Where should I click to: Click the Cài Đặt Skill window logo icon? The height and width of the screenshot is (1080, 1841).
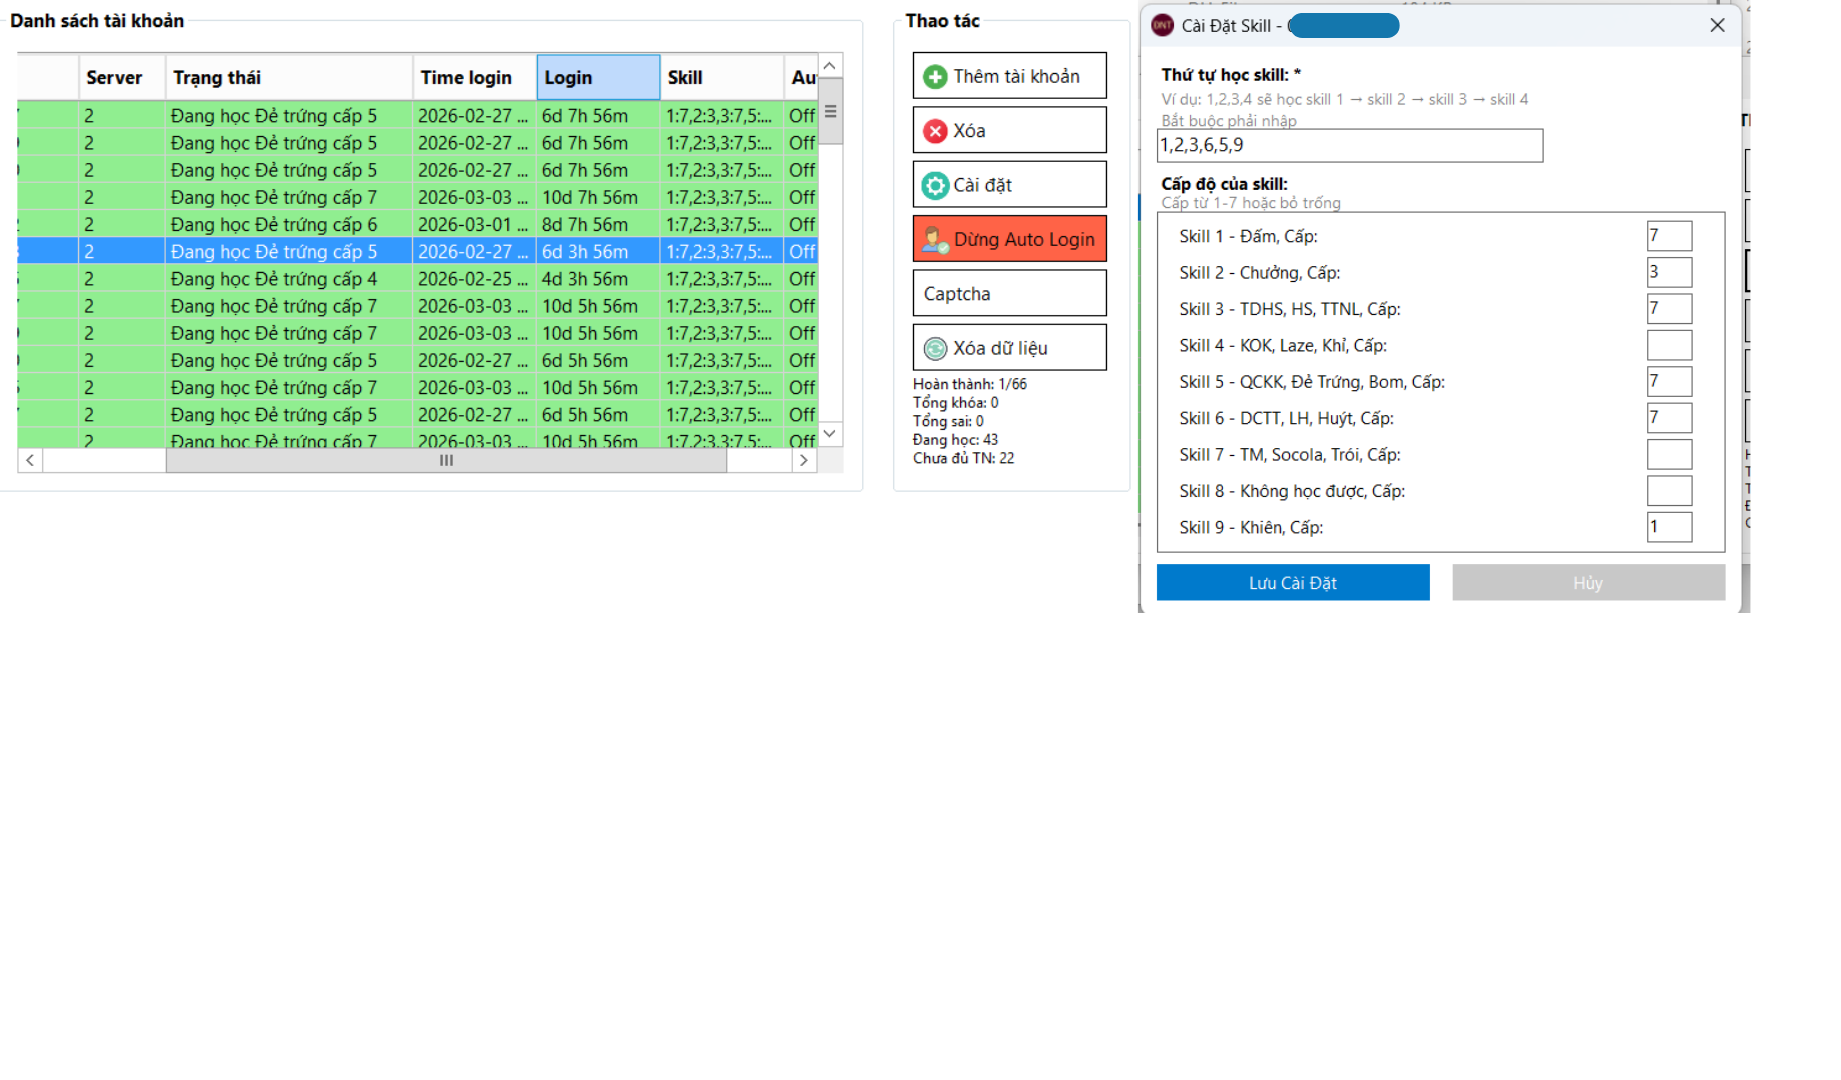coord(1162,26)
